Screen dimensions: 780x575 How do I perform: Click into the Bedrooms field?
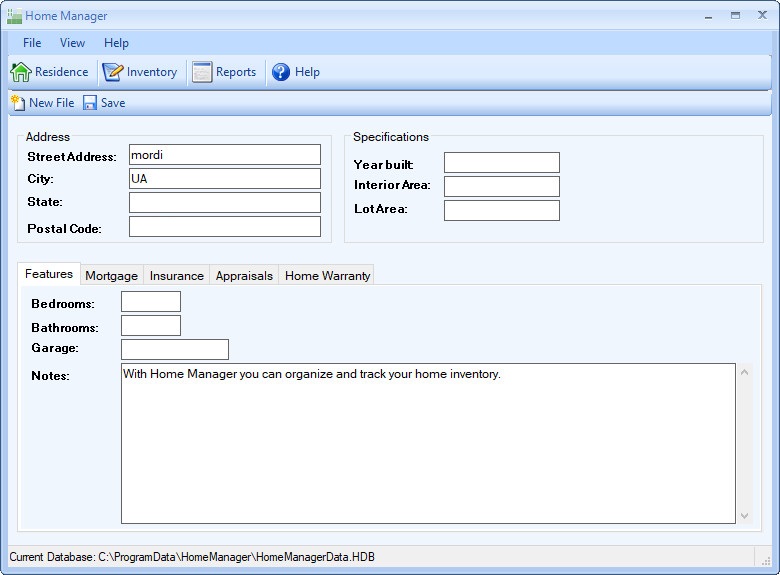coord(151,302)
